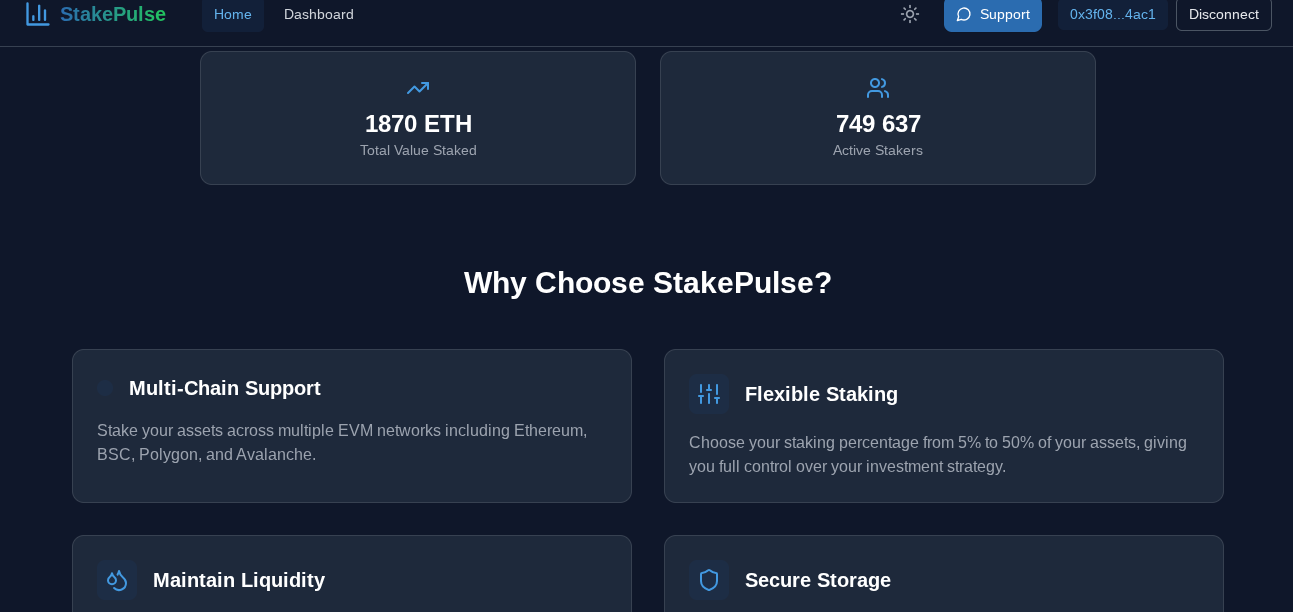Click the Maintain Liquidity heading
The height and width of the screenshot is (612, 1293).
[239, 580]
